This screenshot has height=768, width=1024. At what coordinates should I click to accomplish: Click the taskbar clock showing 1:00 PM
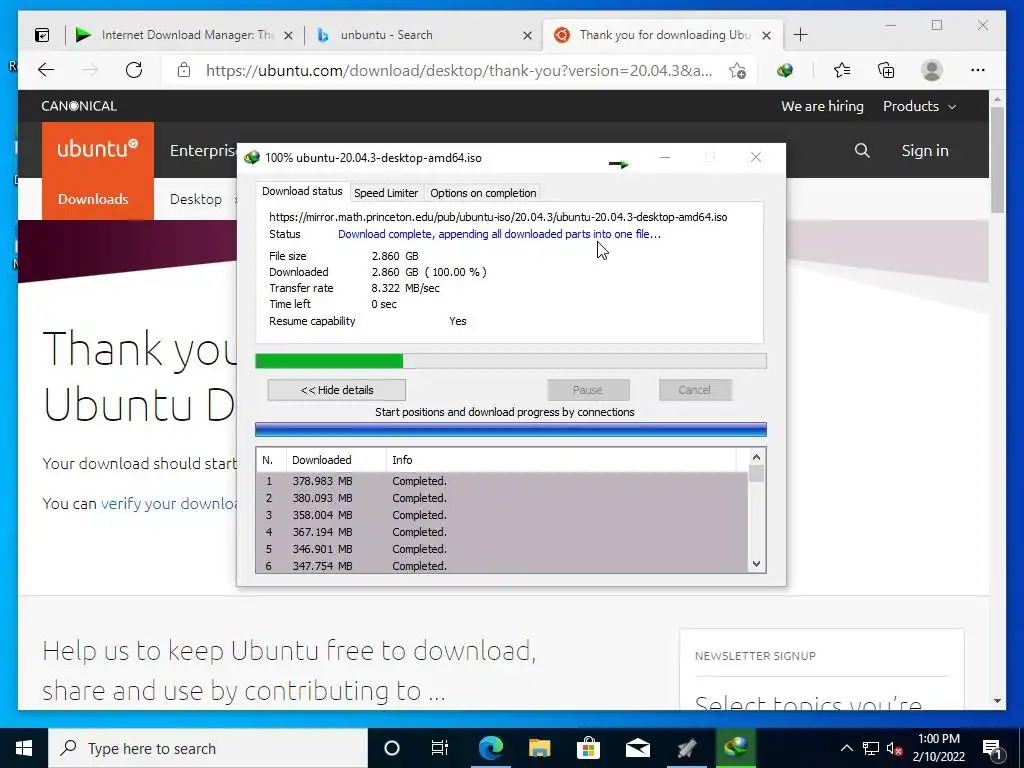tap(938, 748)
